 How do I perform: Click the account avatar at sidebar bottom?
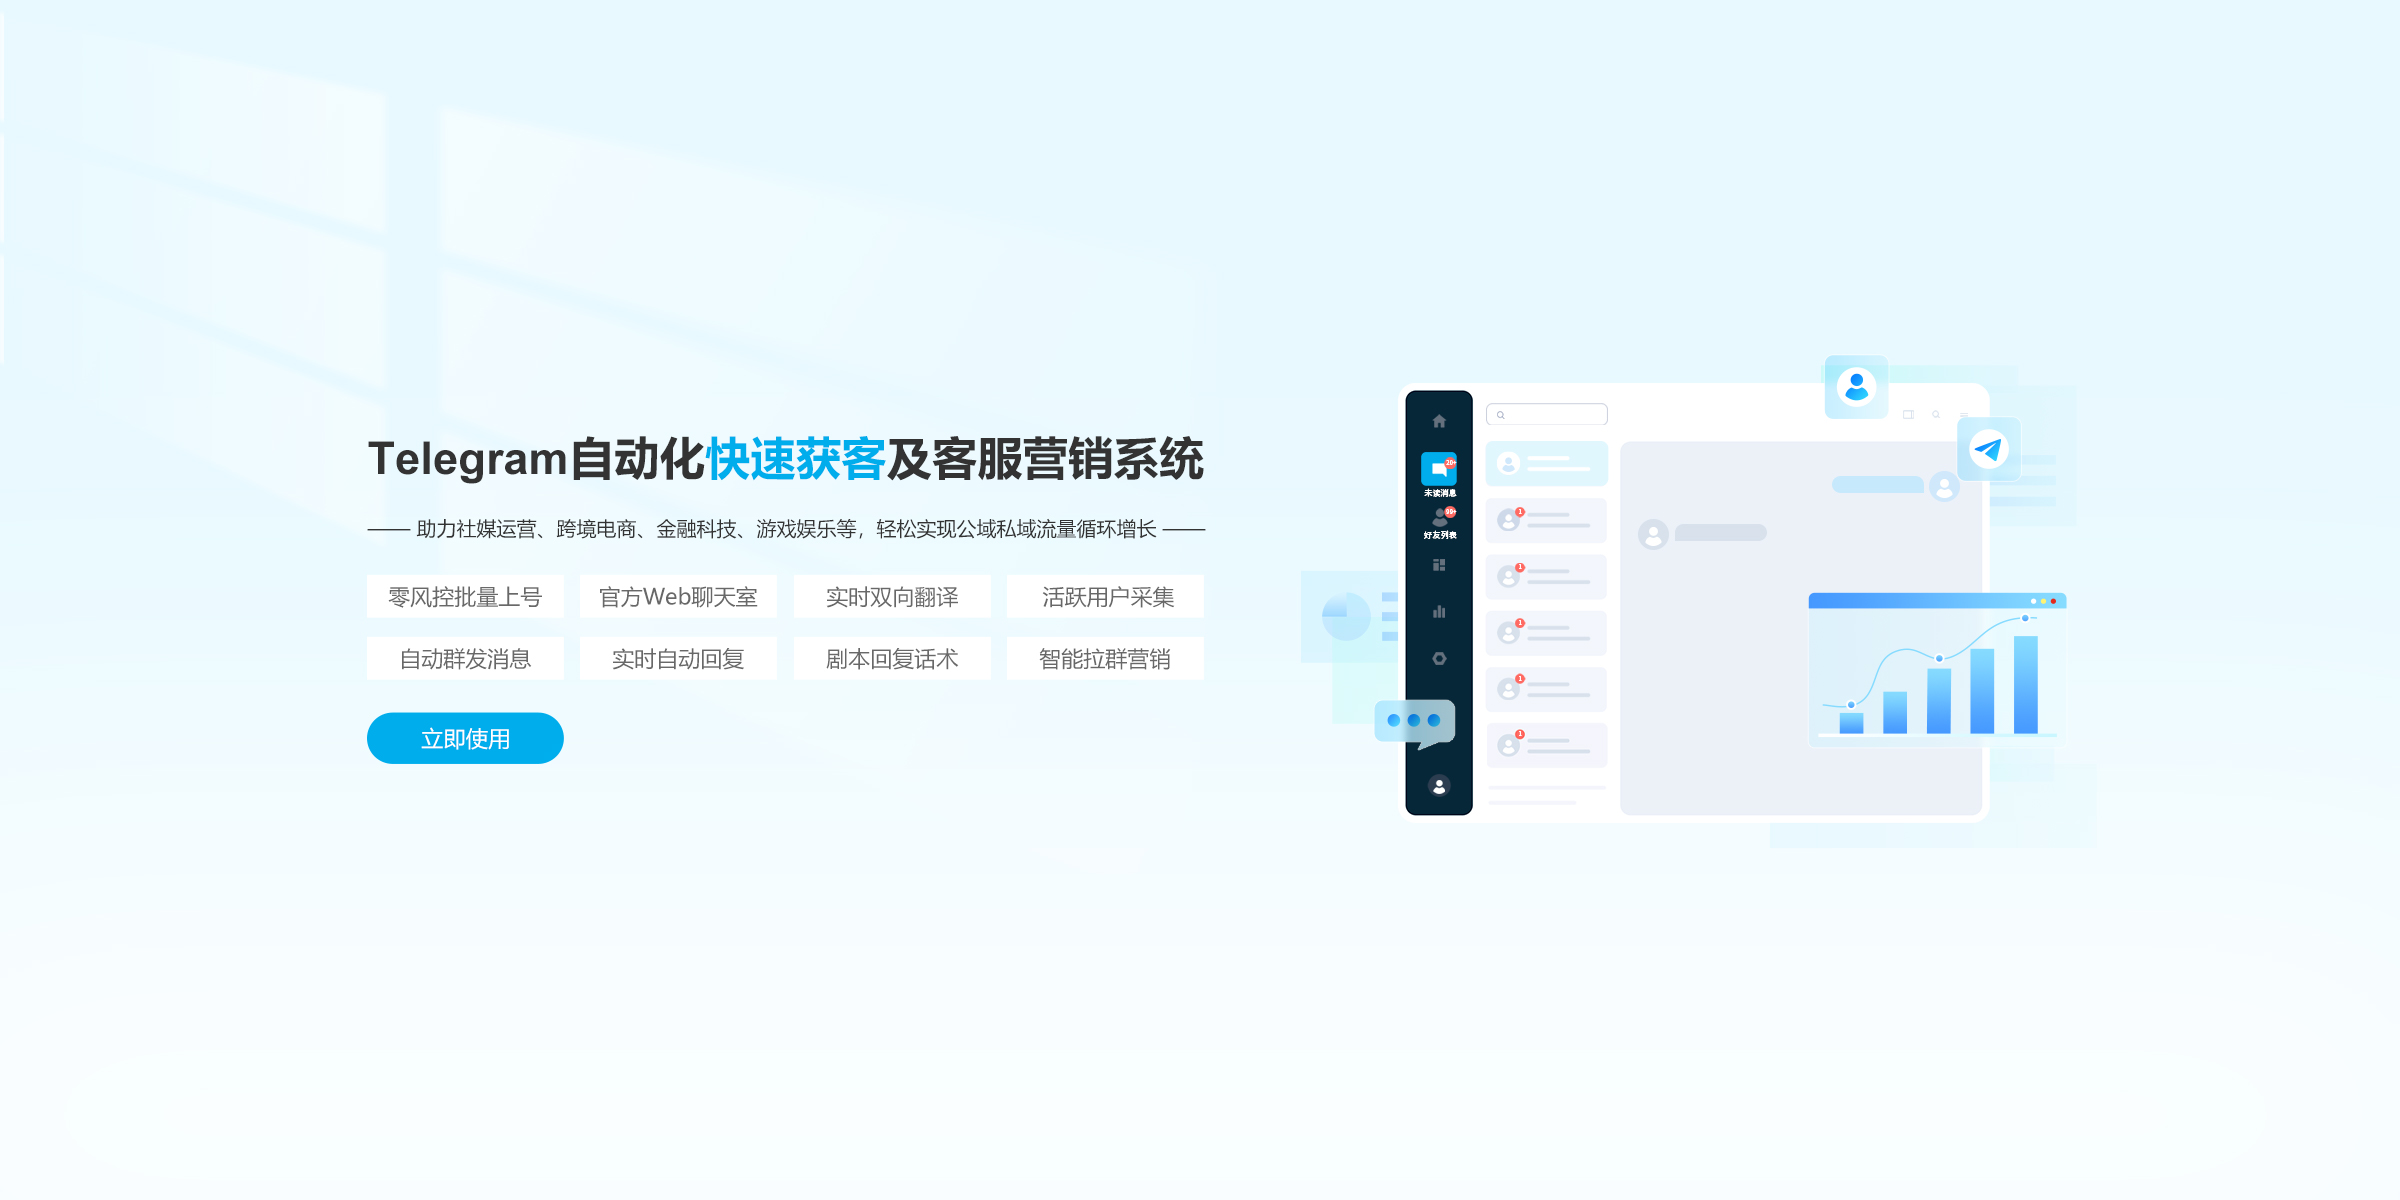[1439, 786]
